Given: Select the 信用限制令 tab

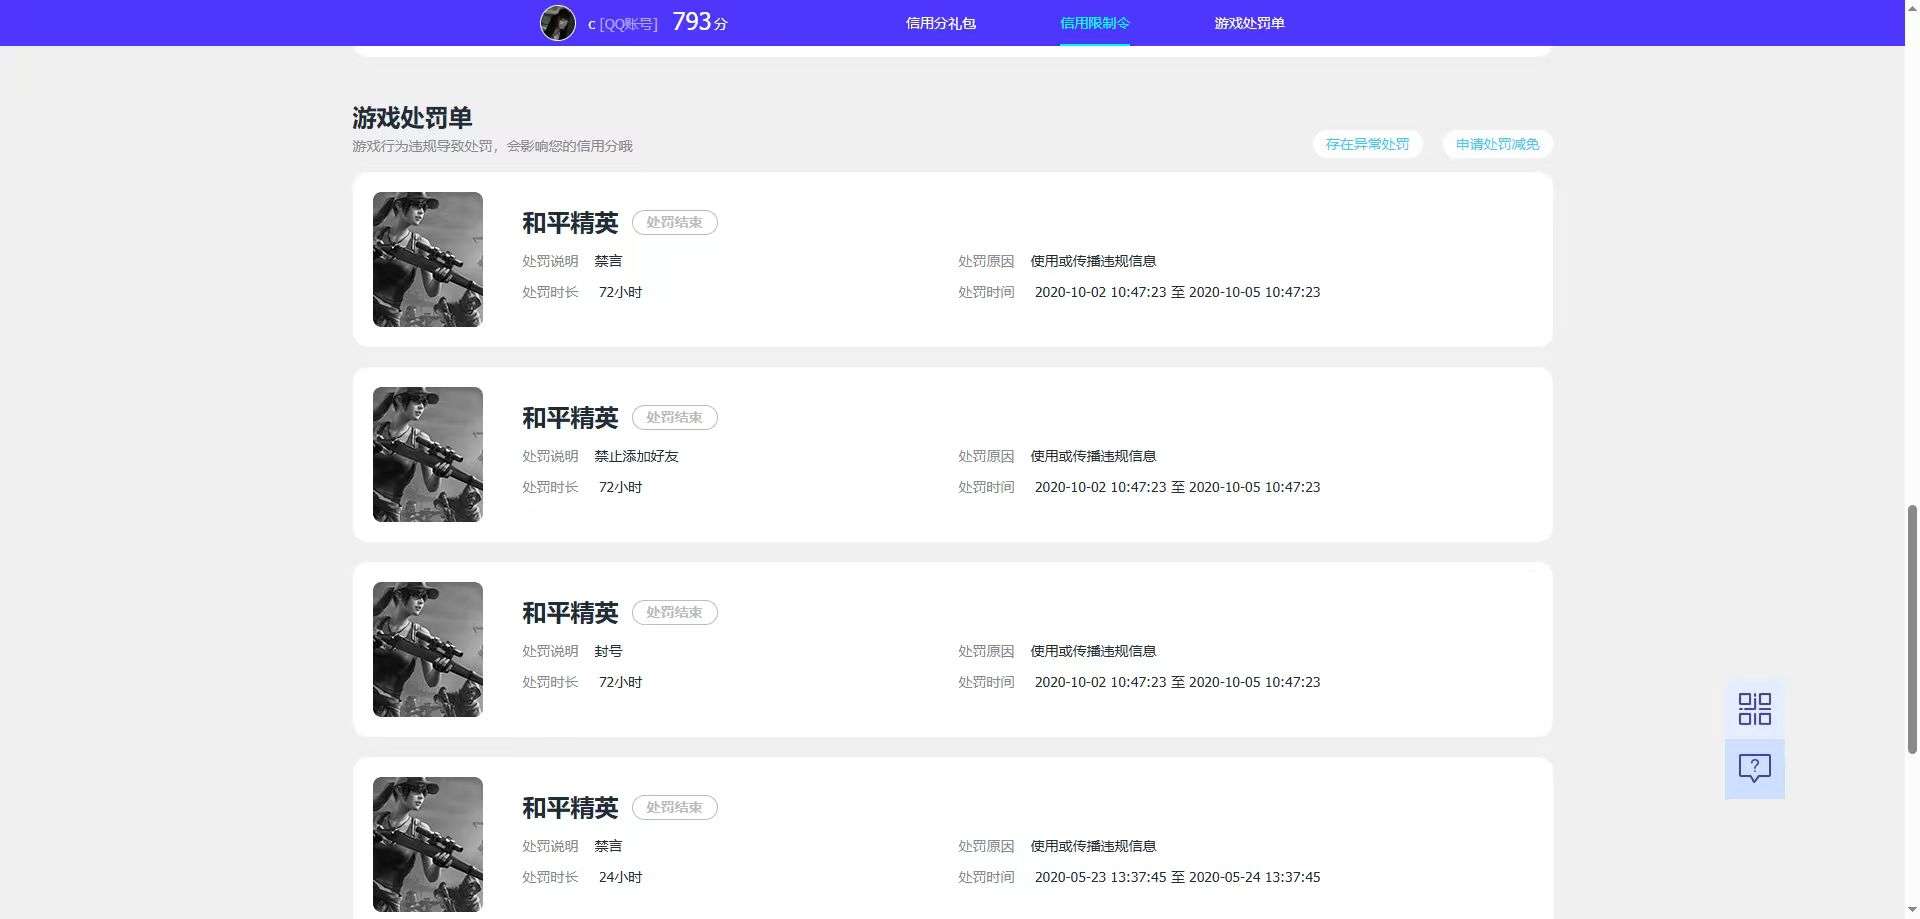Looking at the screenshot, I should 1094,23.
